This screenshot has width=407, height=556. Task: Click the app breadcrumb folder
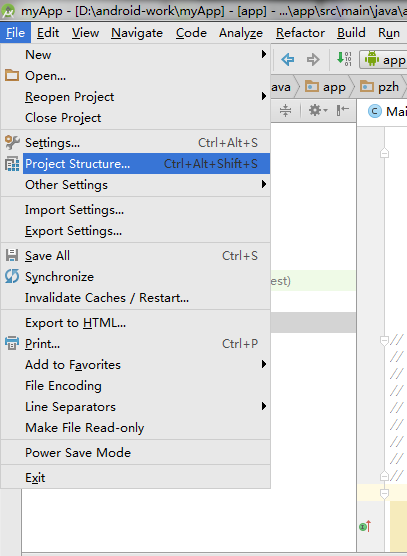pos(325,87)
